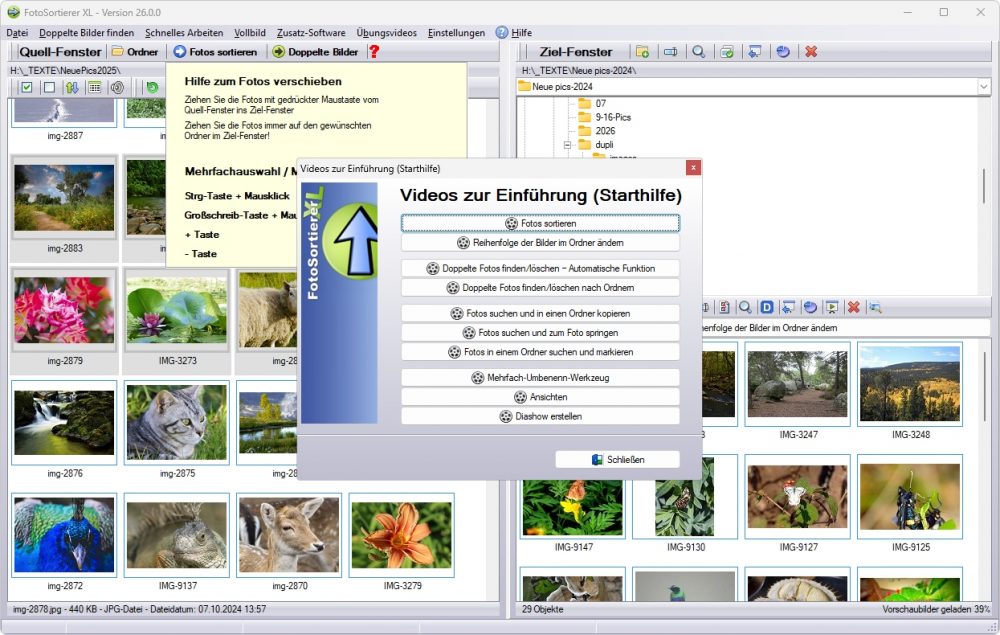Open the Übungsvideos menu
This screenshot has width=1000, height=635.
[x=386, y=33]
